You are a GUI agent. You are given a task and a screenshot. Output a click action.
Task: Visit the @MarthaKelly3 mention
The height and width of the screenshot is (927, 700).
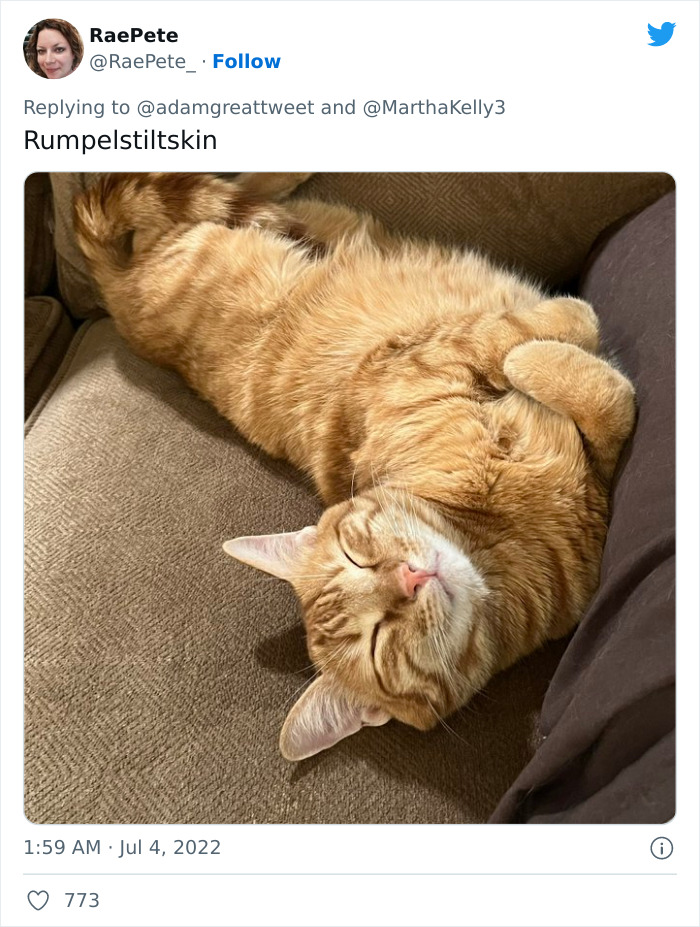tap(434, 108)
